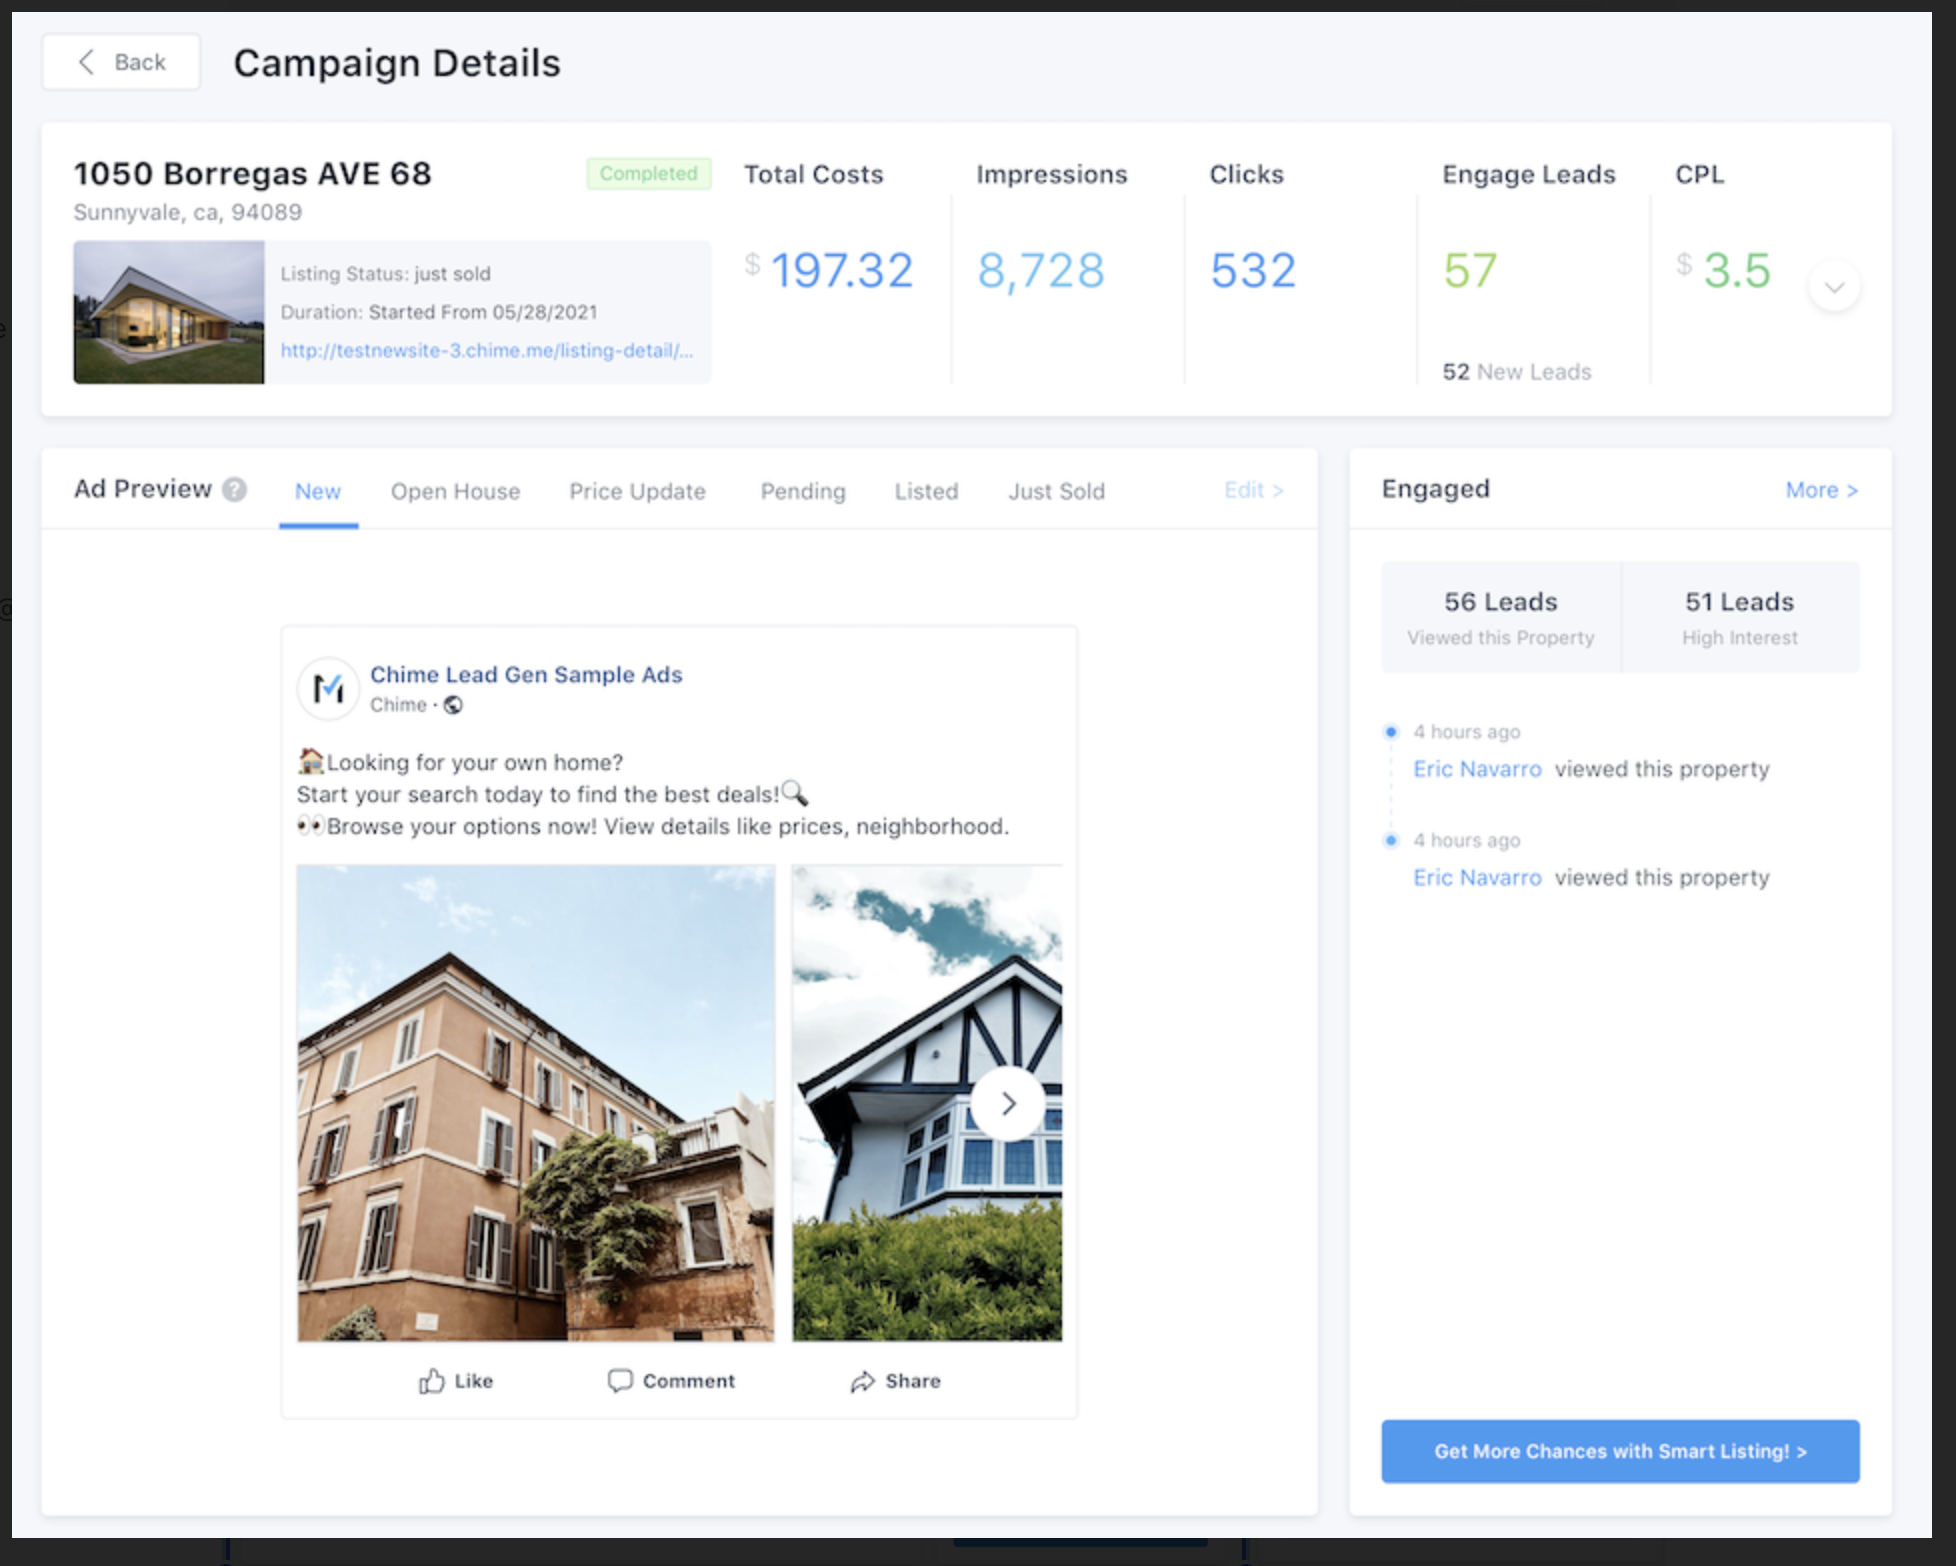Viewport: 1956px width, 1566px height.
Task: Click Get More Chances with Smart Listing
Action: coord(1620,1451)
